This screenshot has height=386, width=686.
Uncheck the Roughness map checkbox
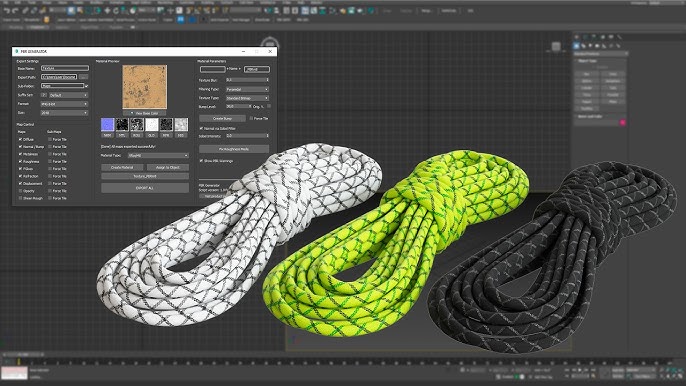point(20,161)
